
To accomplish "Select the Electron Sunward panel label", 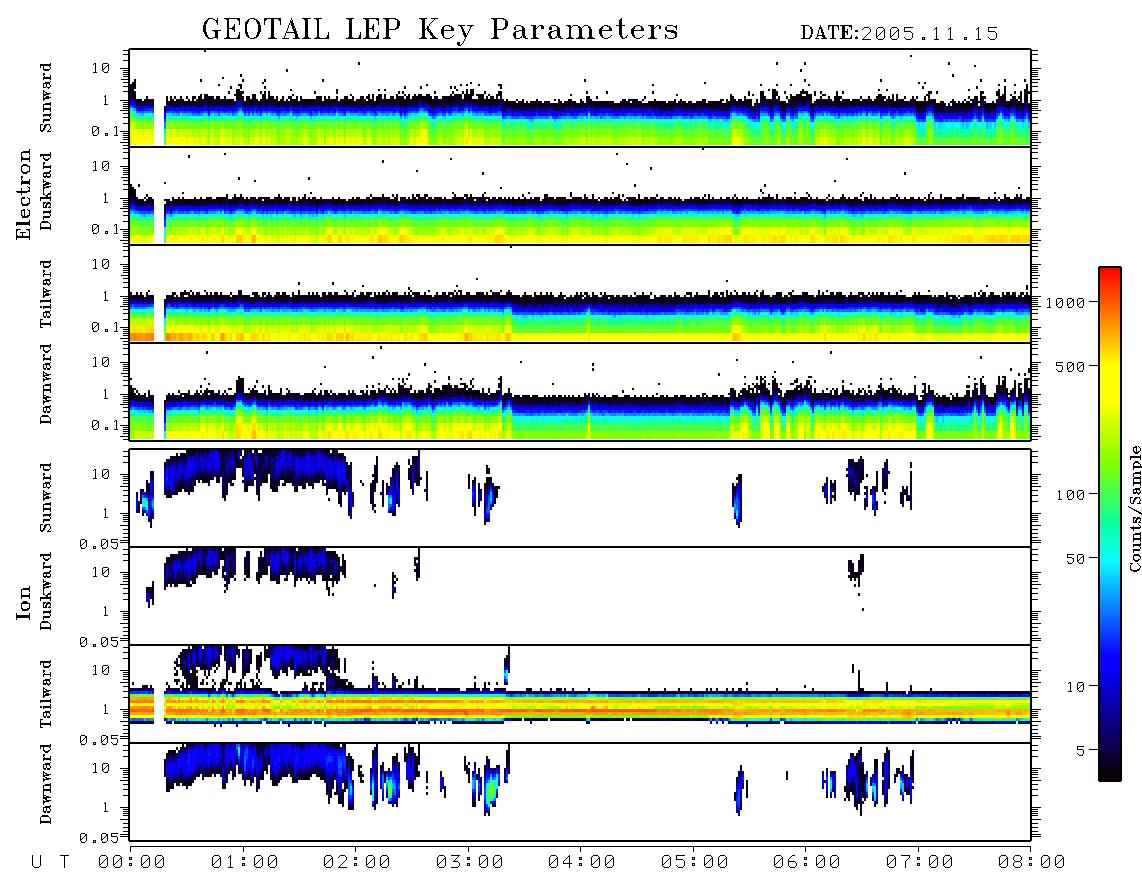I will coord(46,98).
